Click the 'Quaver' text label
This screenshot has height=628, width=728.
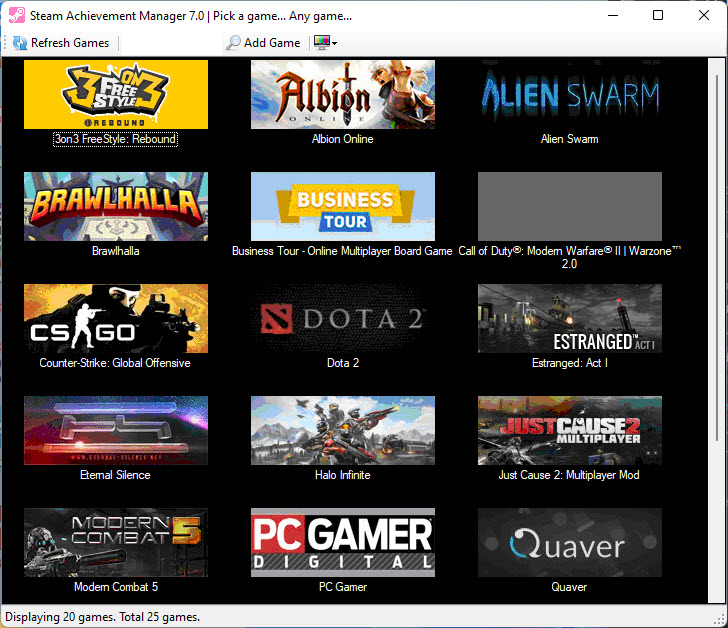point(569,587)
